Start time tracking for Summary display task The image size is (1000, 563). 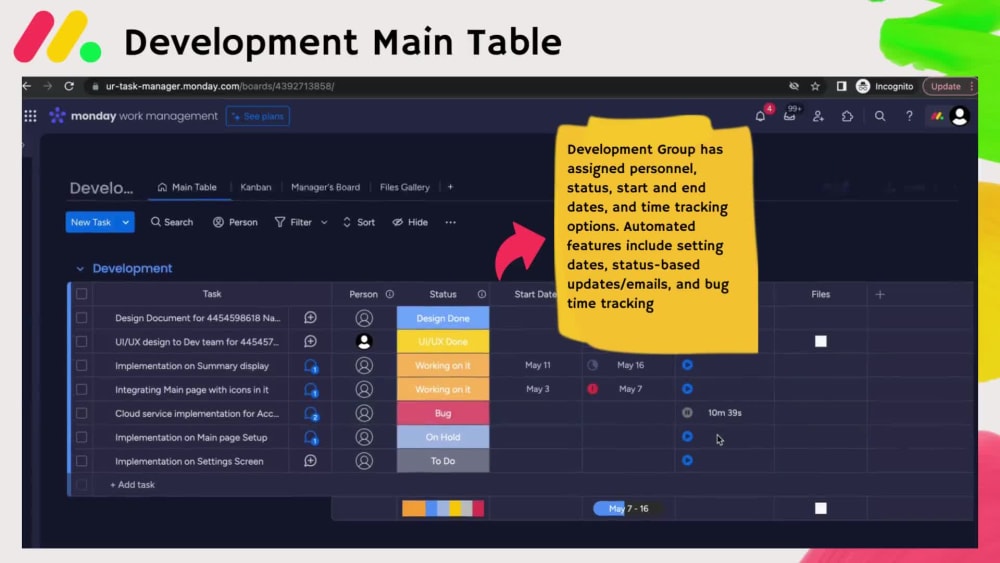pos(687,365)
